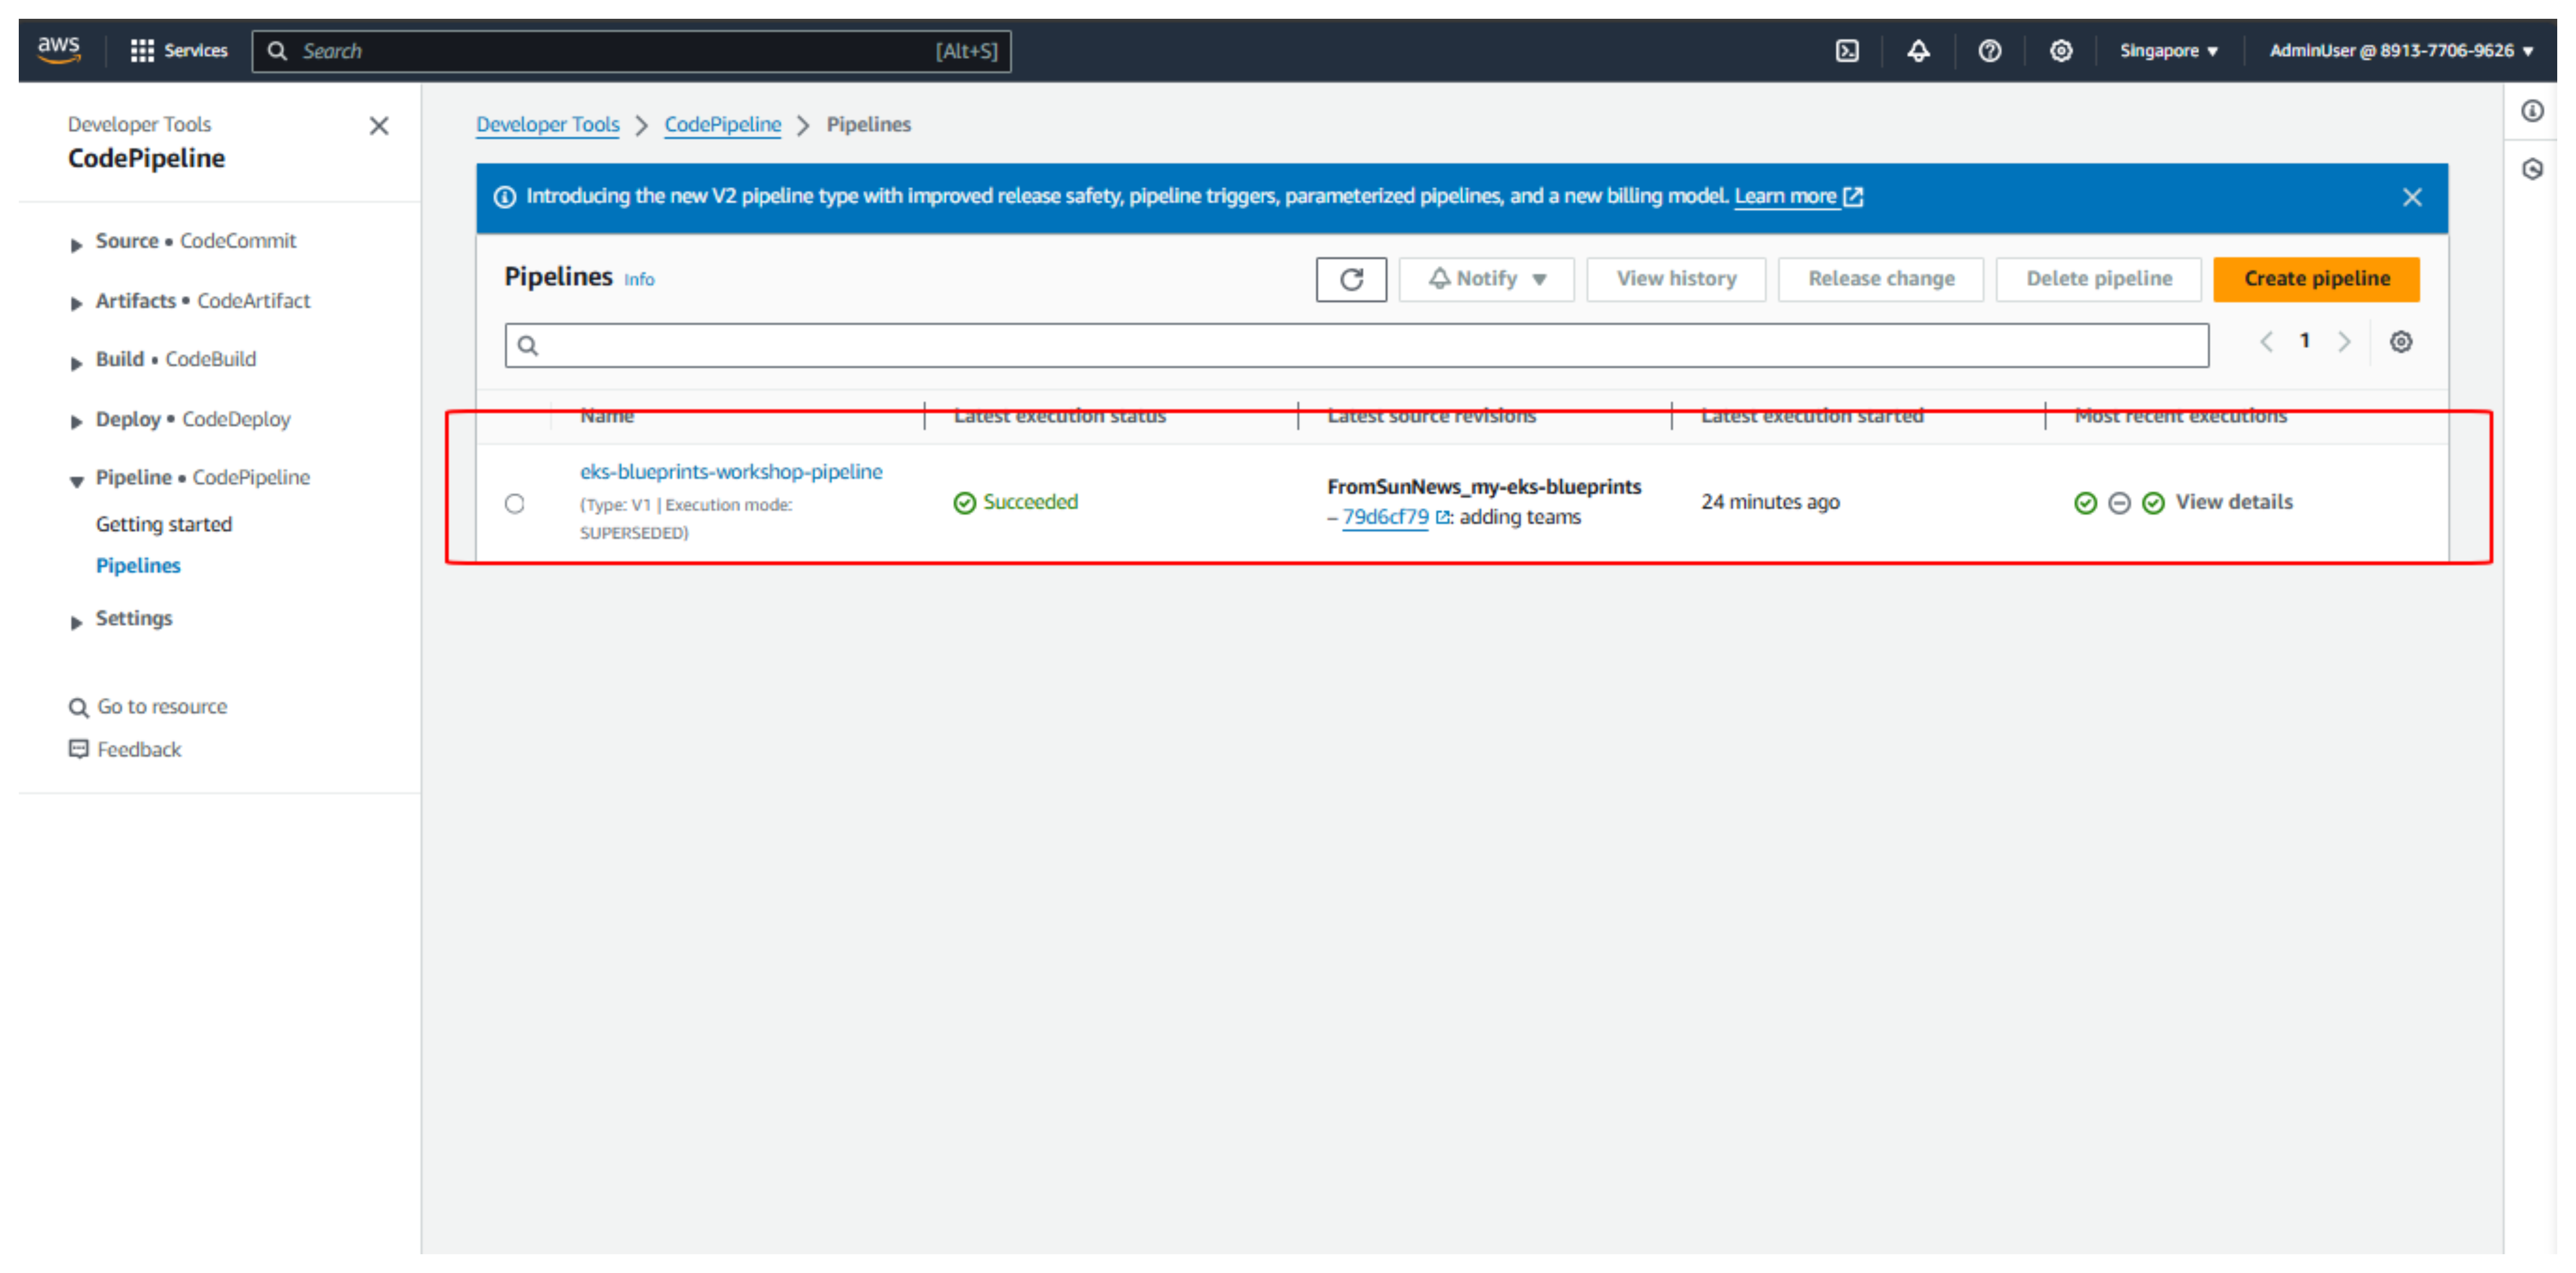
Task: Click the AWS home logo
Action: coord(59,50)
